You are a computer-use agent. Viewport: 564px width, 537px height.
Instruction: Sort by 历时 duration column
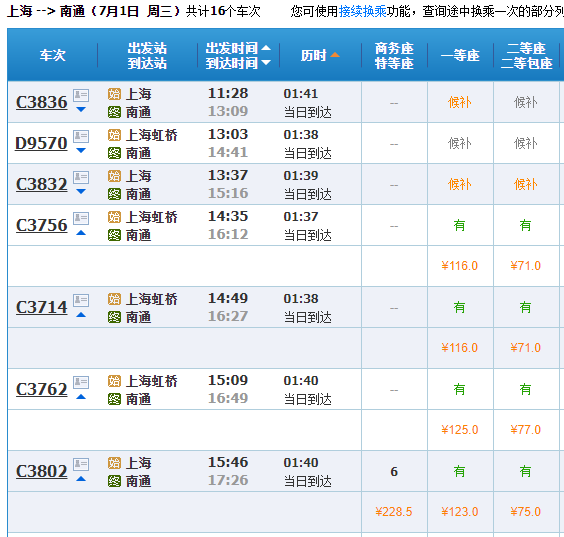pos(320,55)
